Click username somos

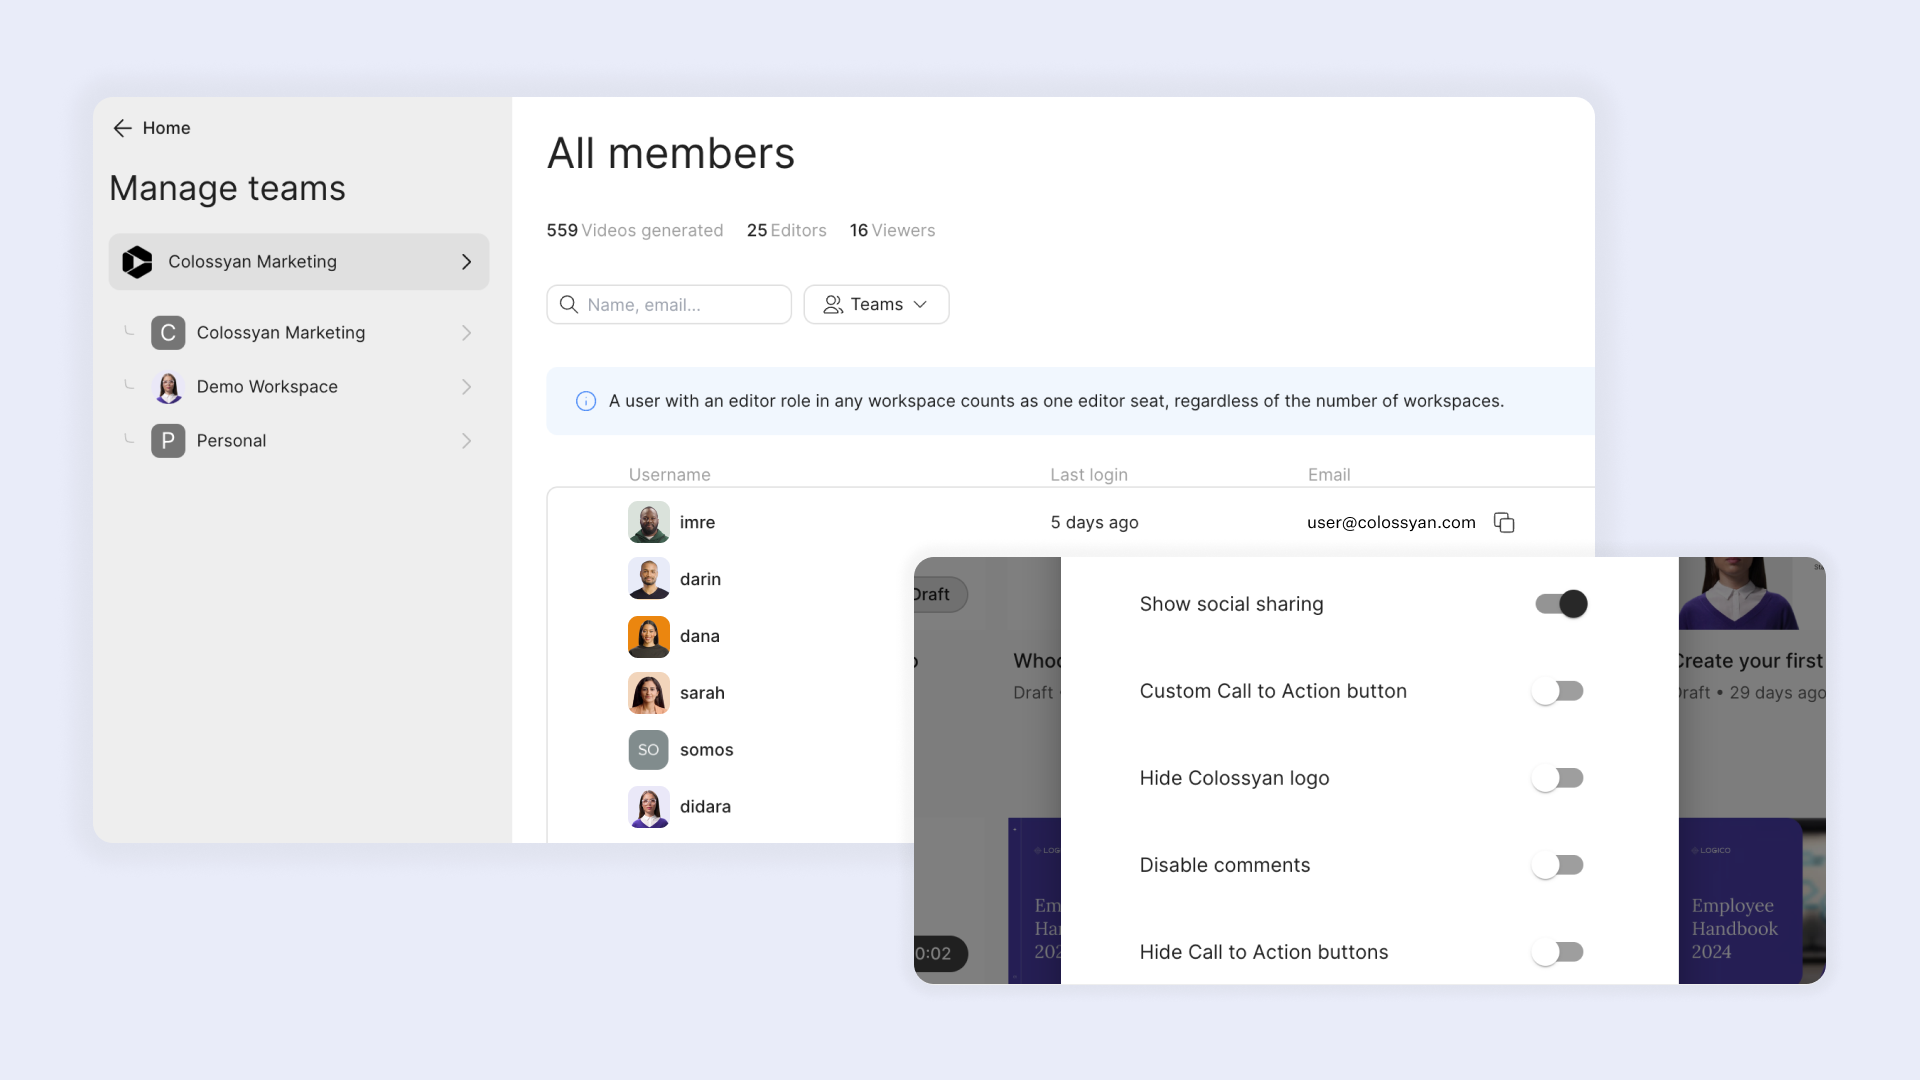click(706, 750)
